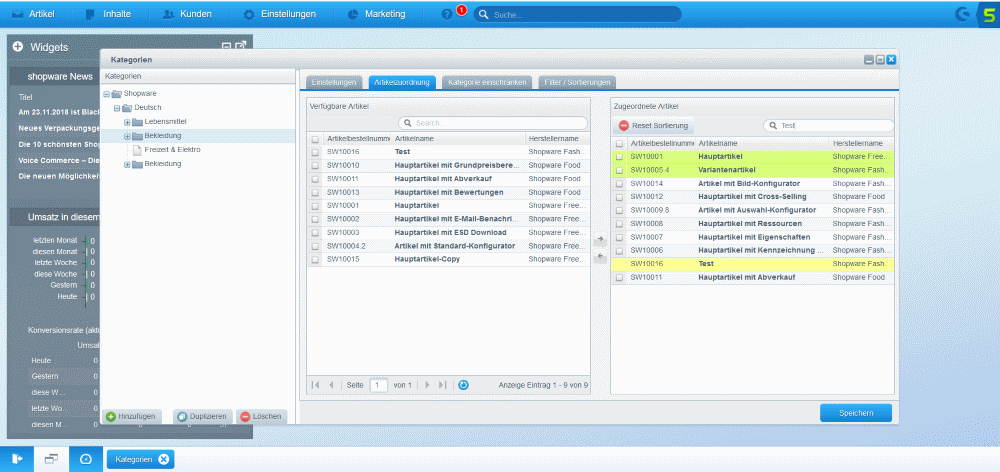Collapse the Shopware root category

pos(105,93)
